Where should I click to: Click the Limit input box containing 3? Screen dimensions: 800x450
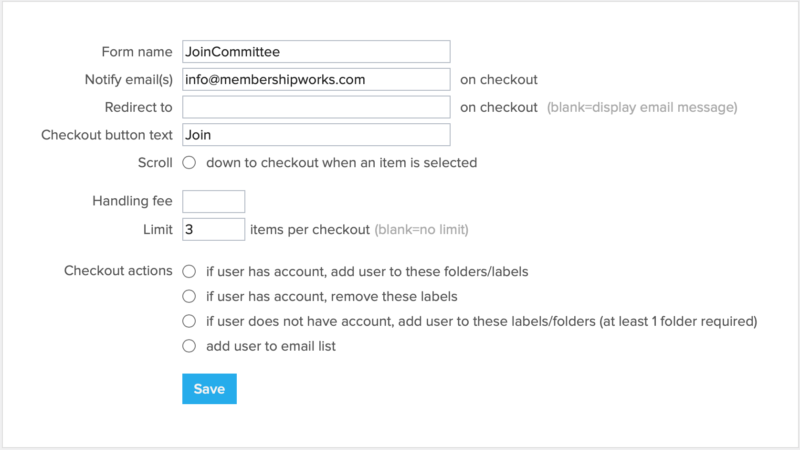click(213, 229)
